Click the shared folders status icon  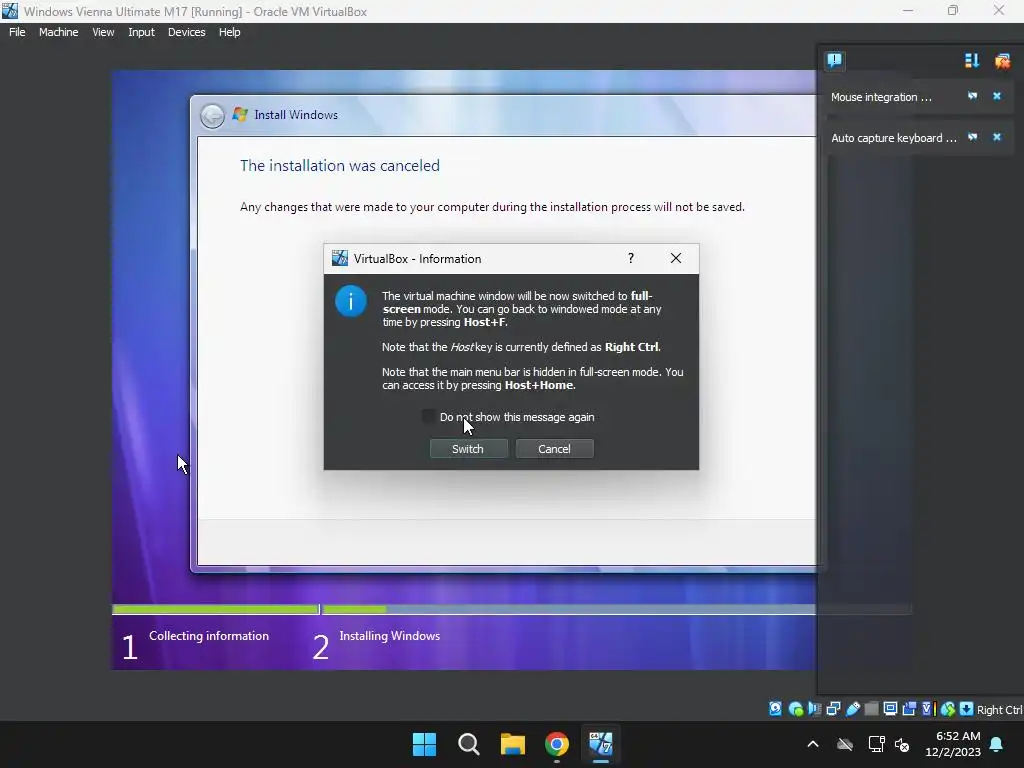pyautogui.click(x=871, y=709)
